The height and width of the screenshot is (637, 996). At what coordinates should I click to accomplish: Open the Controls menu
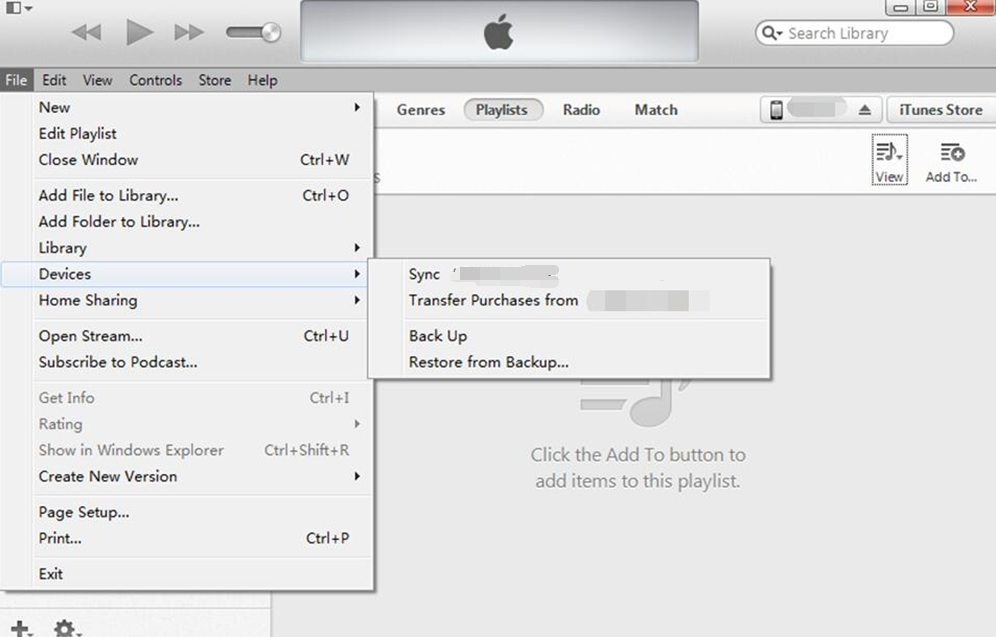(x=156, y=80)
